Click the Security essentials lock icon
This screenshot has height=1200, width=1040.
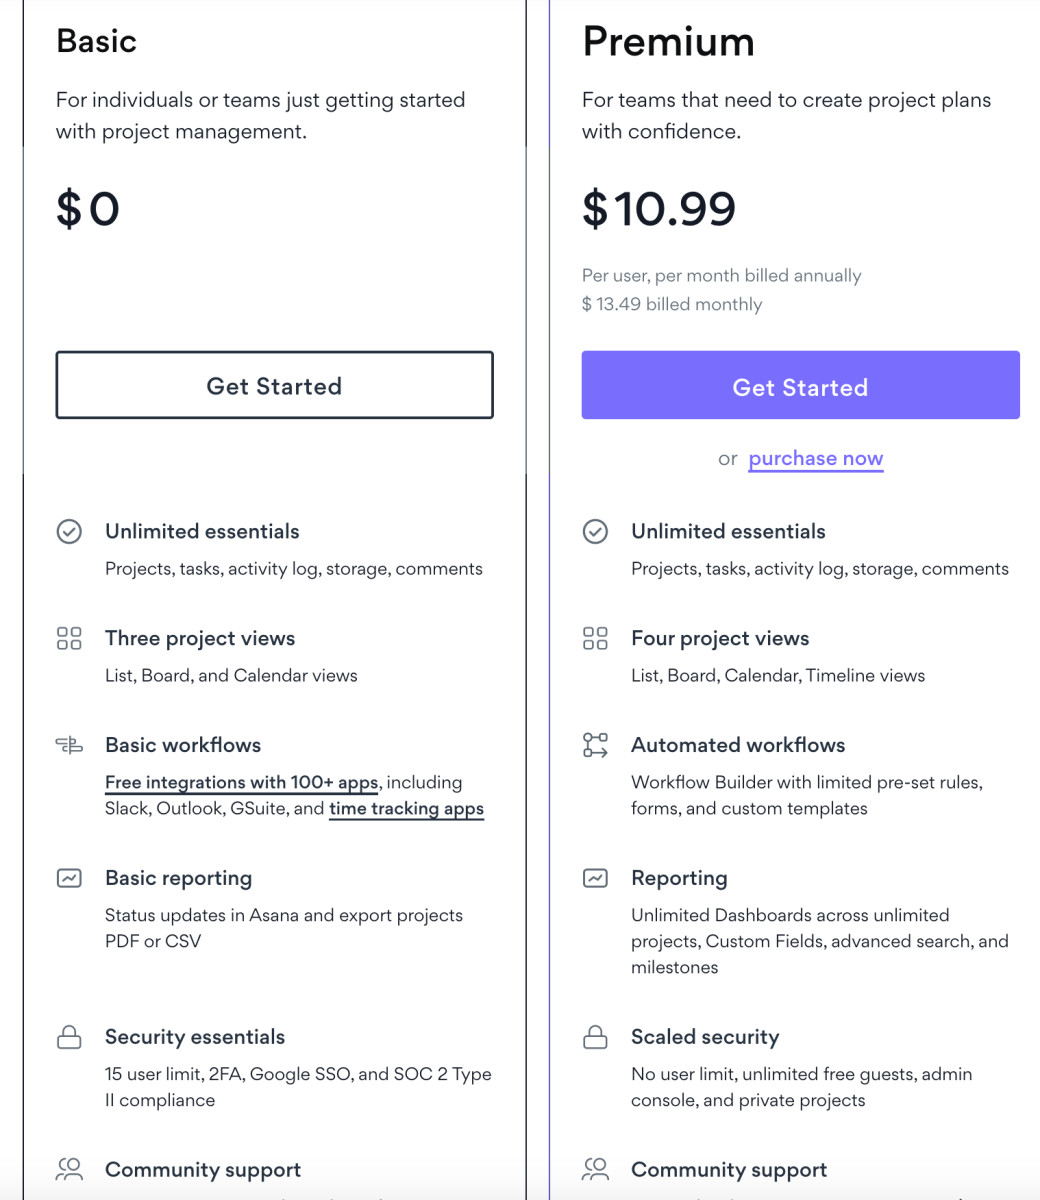69,1037
